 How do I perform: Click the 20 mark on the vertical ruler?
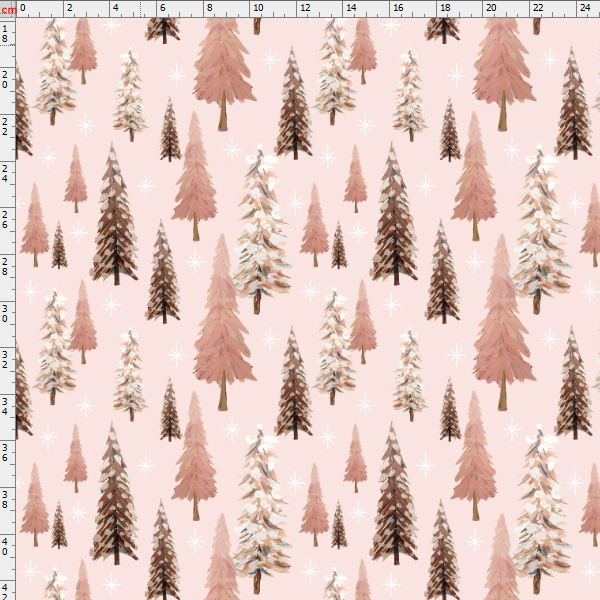point(5,80)
